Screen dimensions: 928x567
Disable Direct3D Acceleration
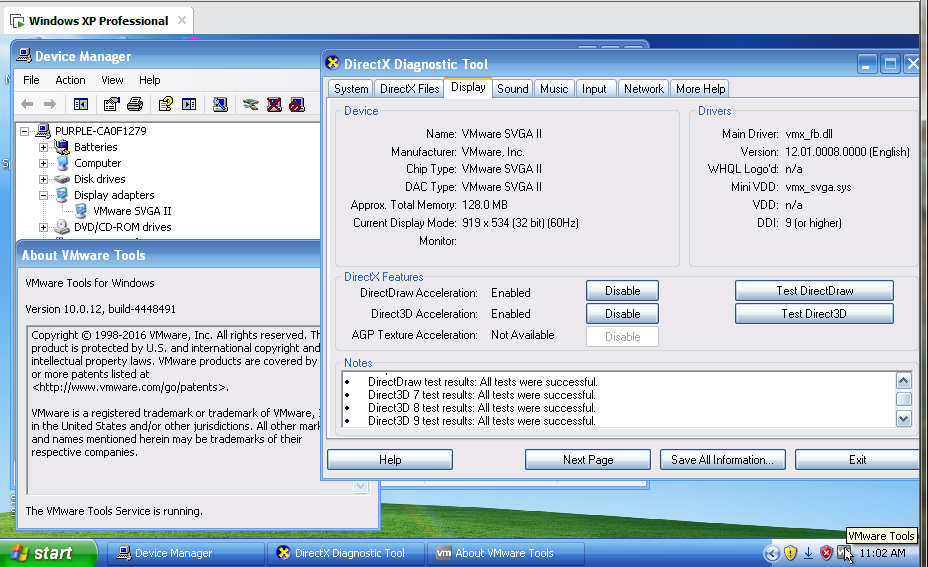(623, 314)
